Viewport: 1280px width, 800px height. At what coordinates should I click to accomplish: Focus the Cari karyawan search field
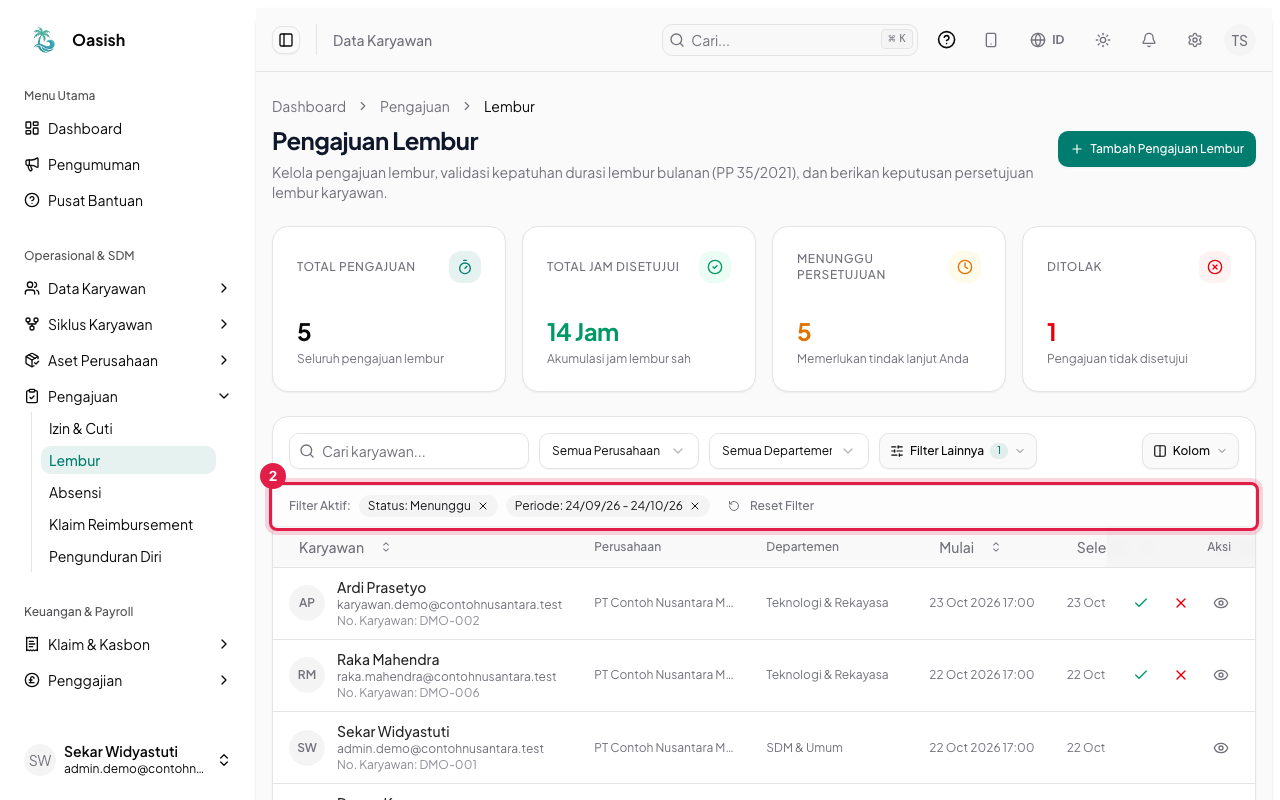pyautogui.click(x=409, y=451)
